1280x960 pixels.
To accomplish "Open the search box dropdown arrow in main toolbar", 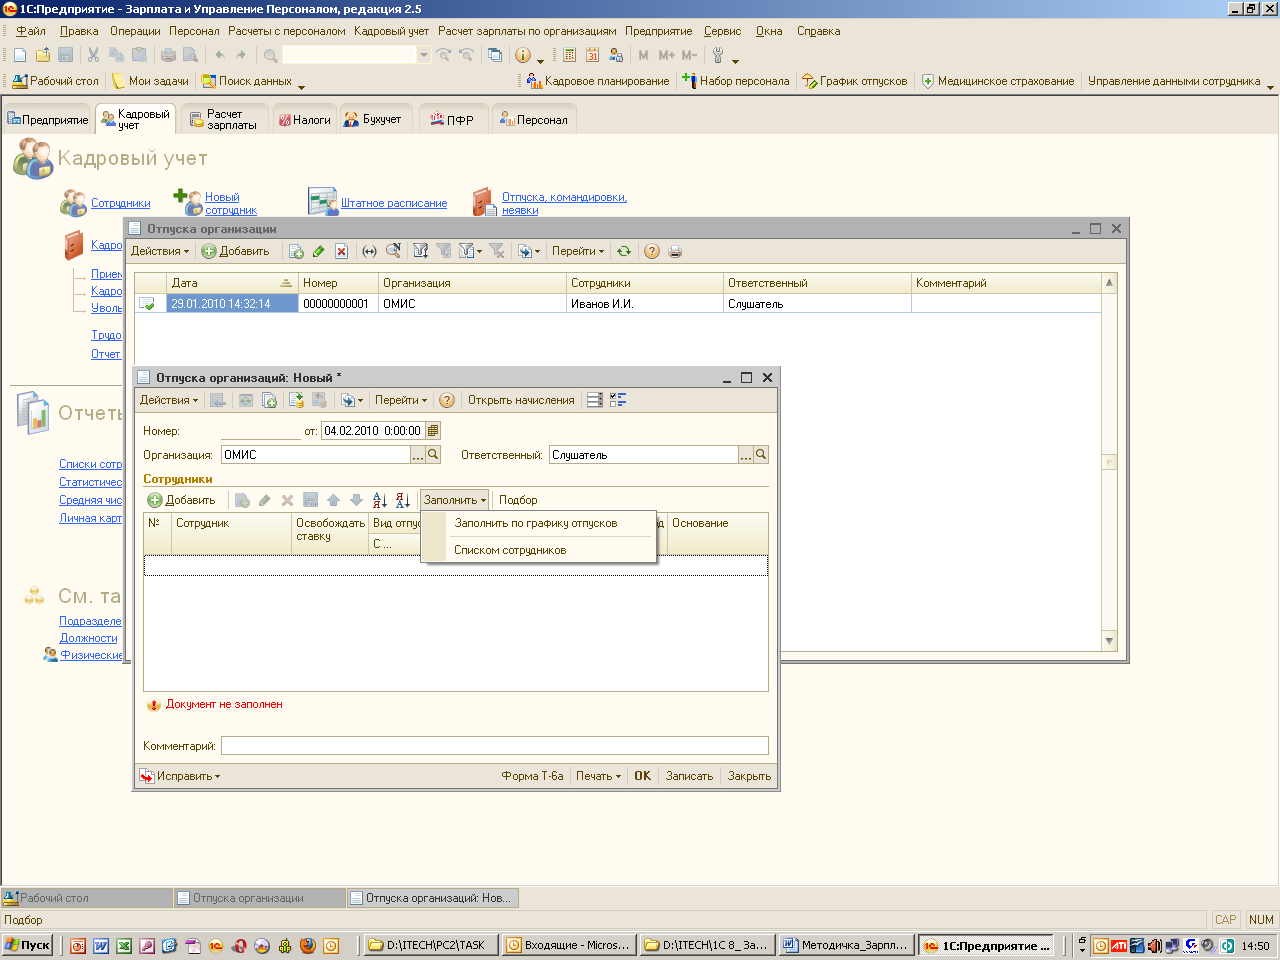I will (424, 55).
